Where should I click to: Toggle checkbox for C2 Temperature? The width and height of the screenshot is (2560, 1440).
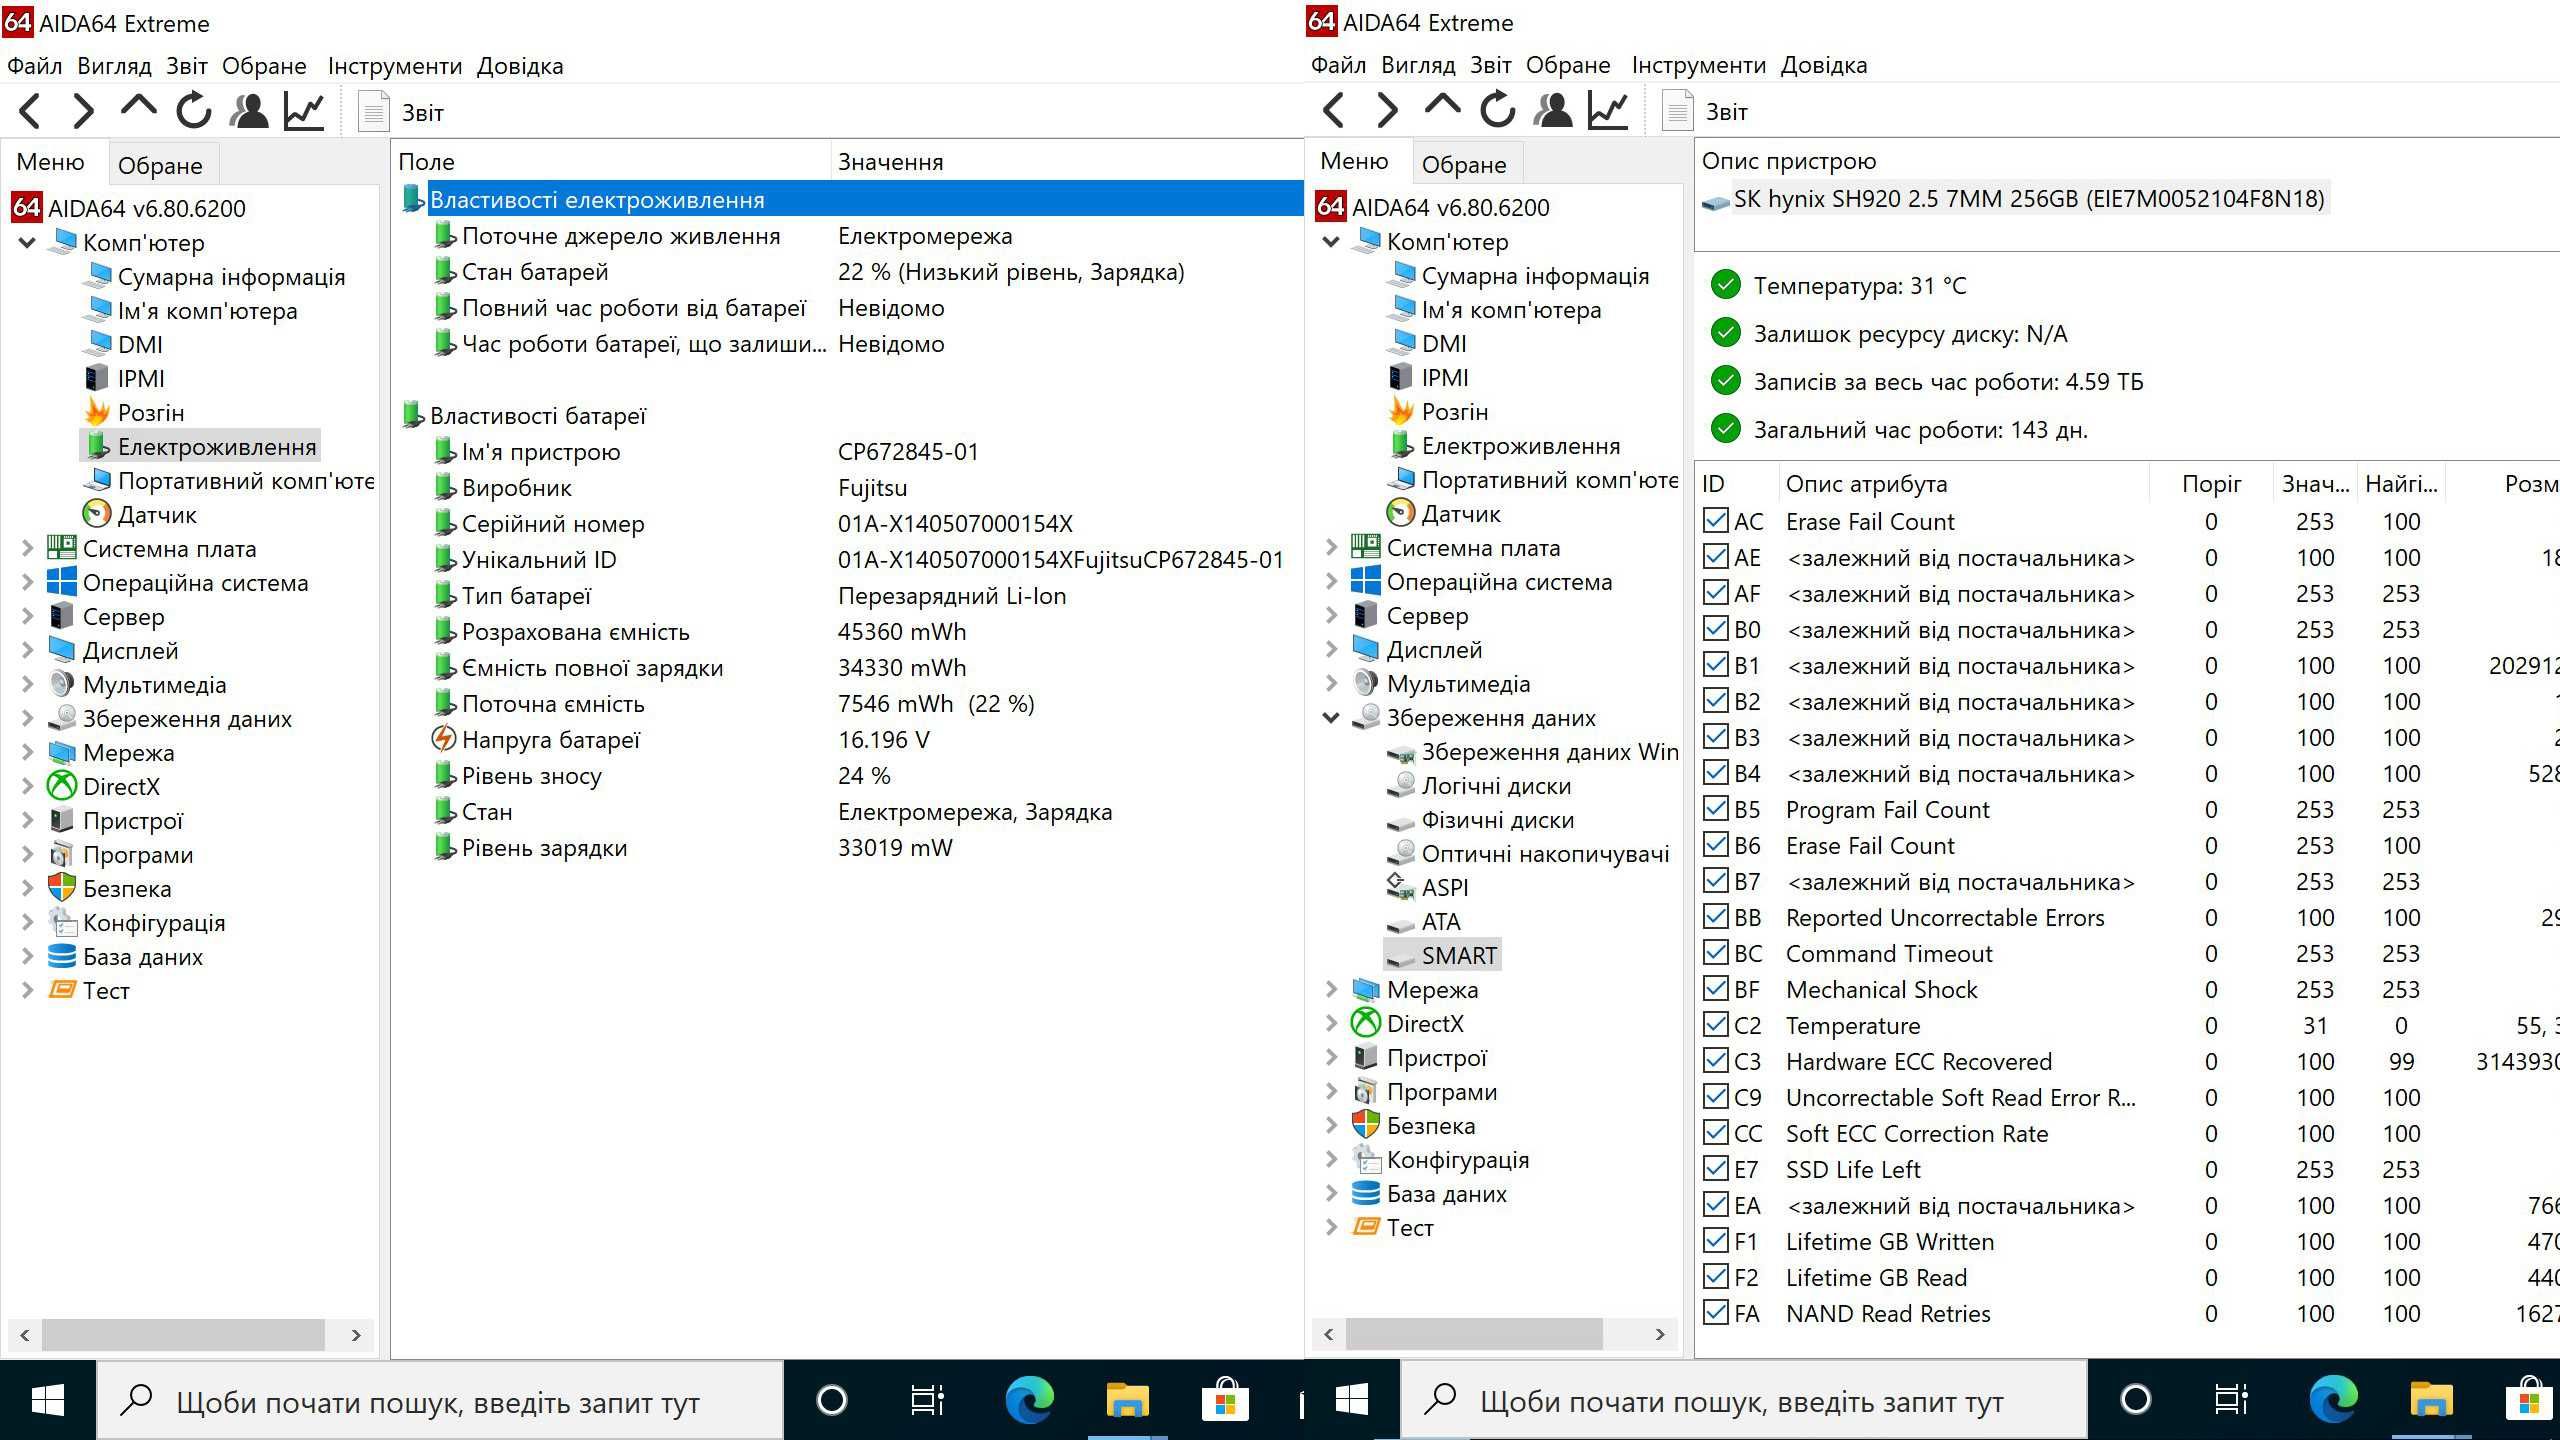1716,1024
